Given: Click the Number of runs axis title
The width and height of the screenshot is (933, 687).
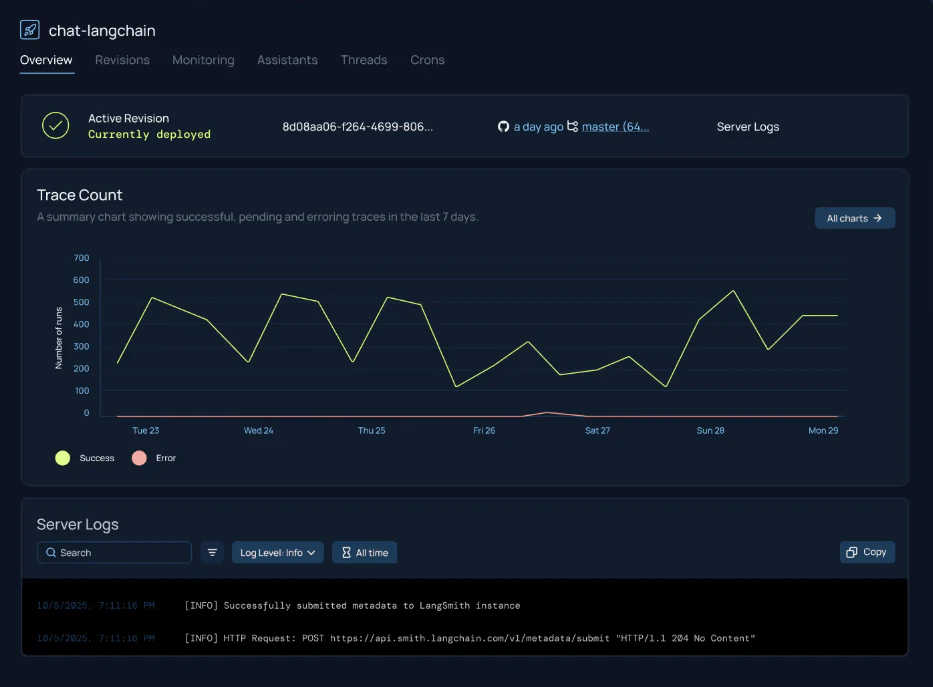Looking at the screenshot, I should click(x=59, y=338).
